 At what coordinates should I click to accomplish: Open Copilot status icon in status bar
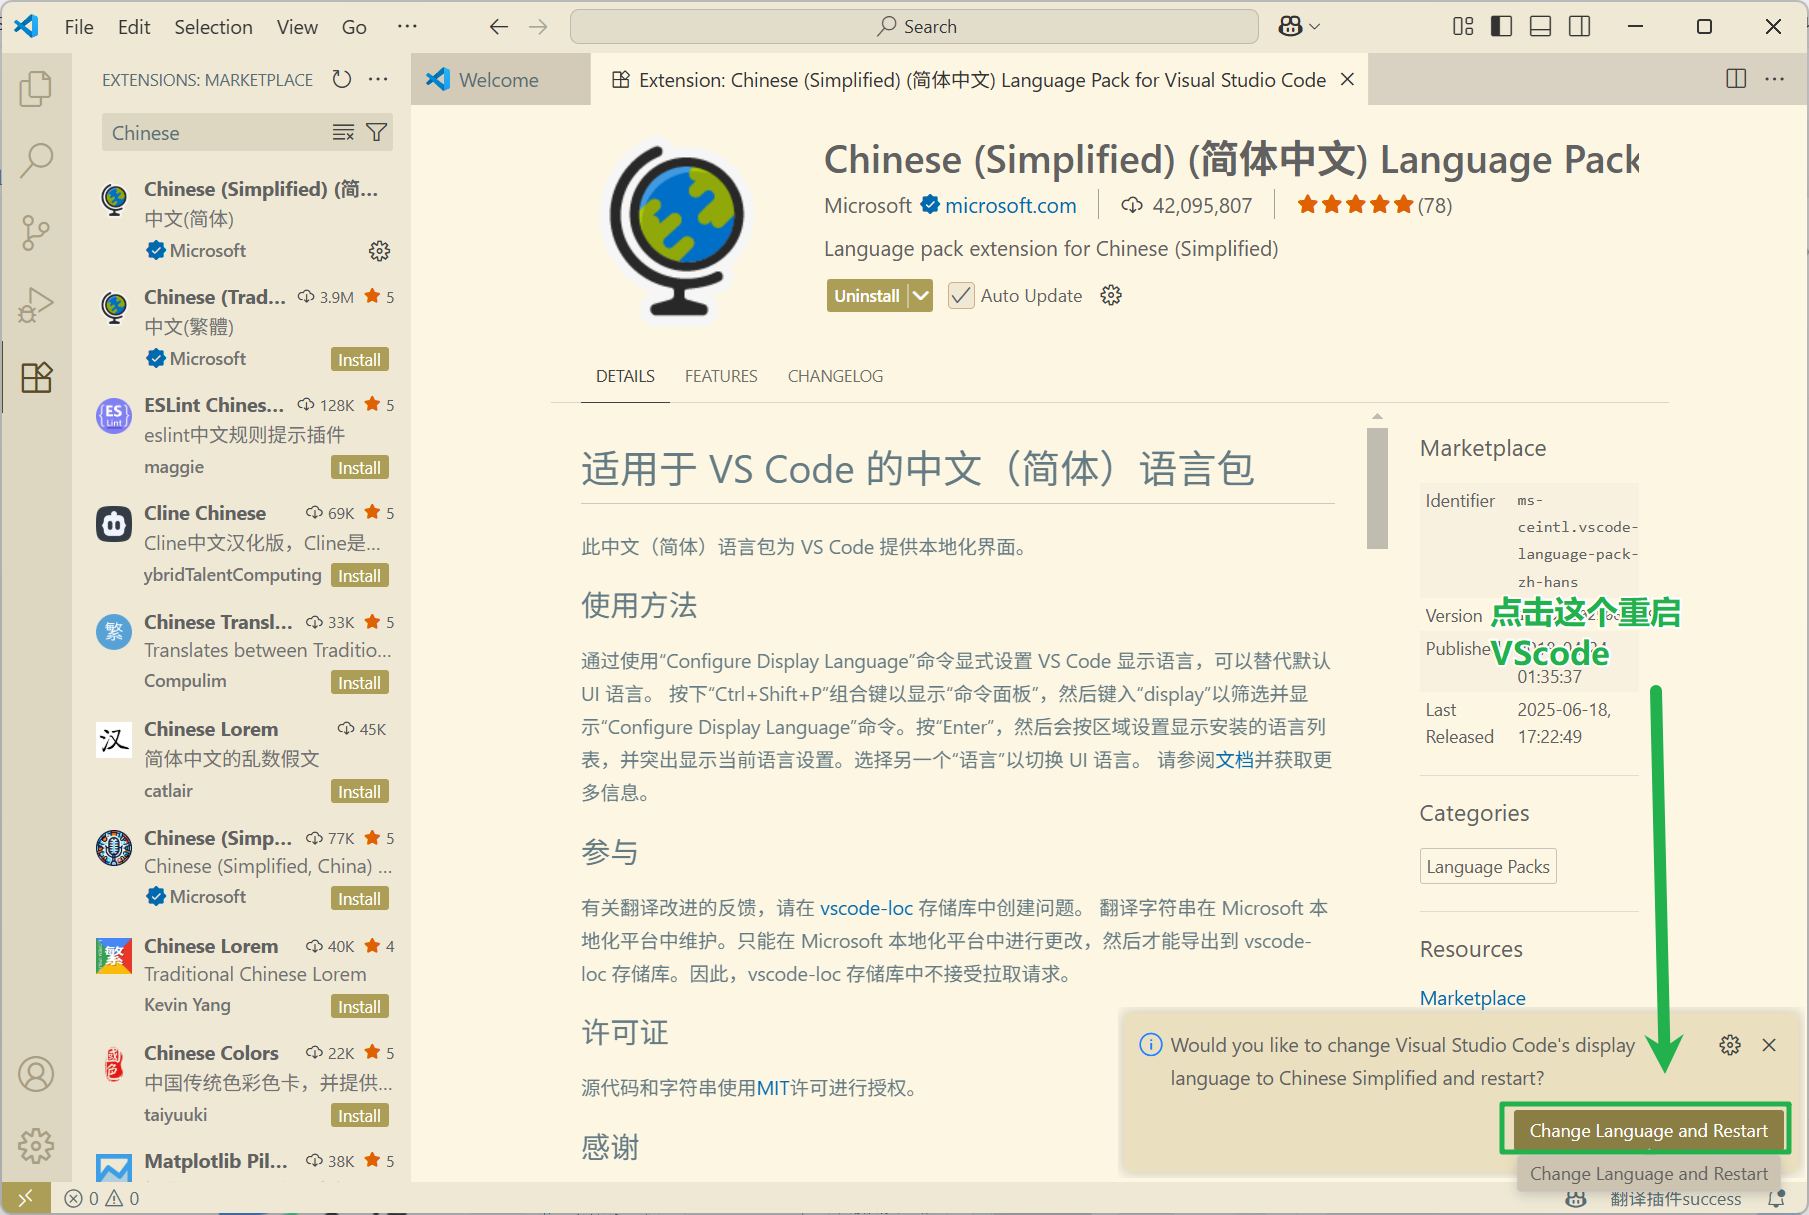pyautogui.click(x=1576, y=1198)
